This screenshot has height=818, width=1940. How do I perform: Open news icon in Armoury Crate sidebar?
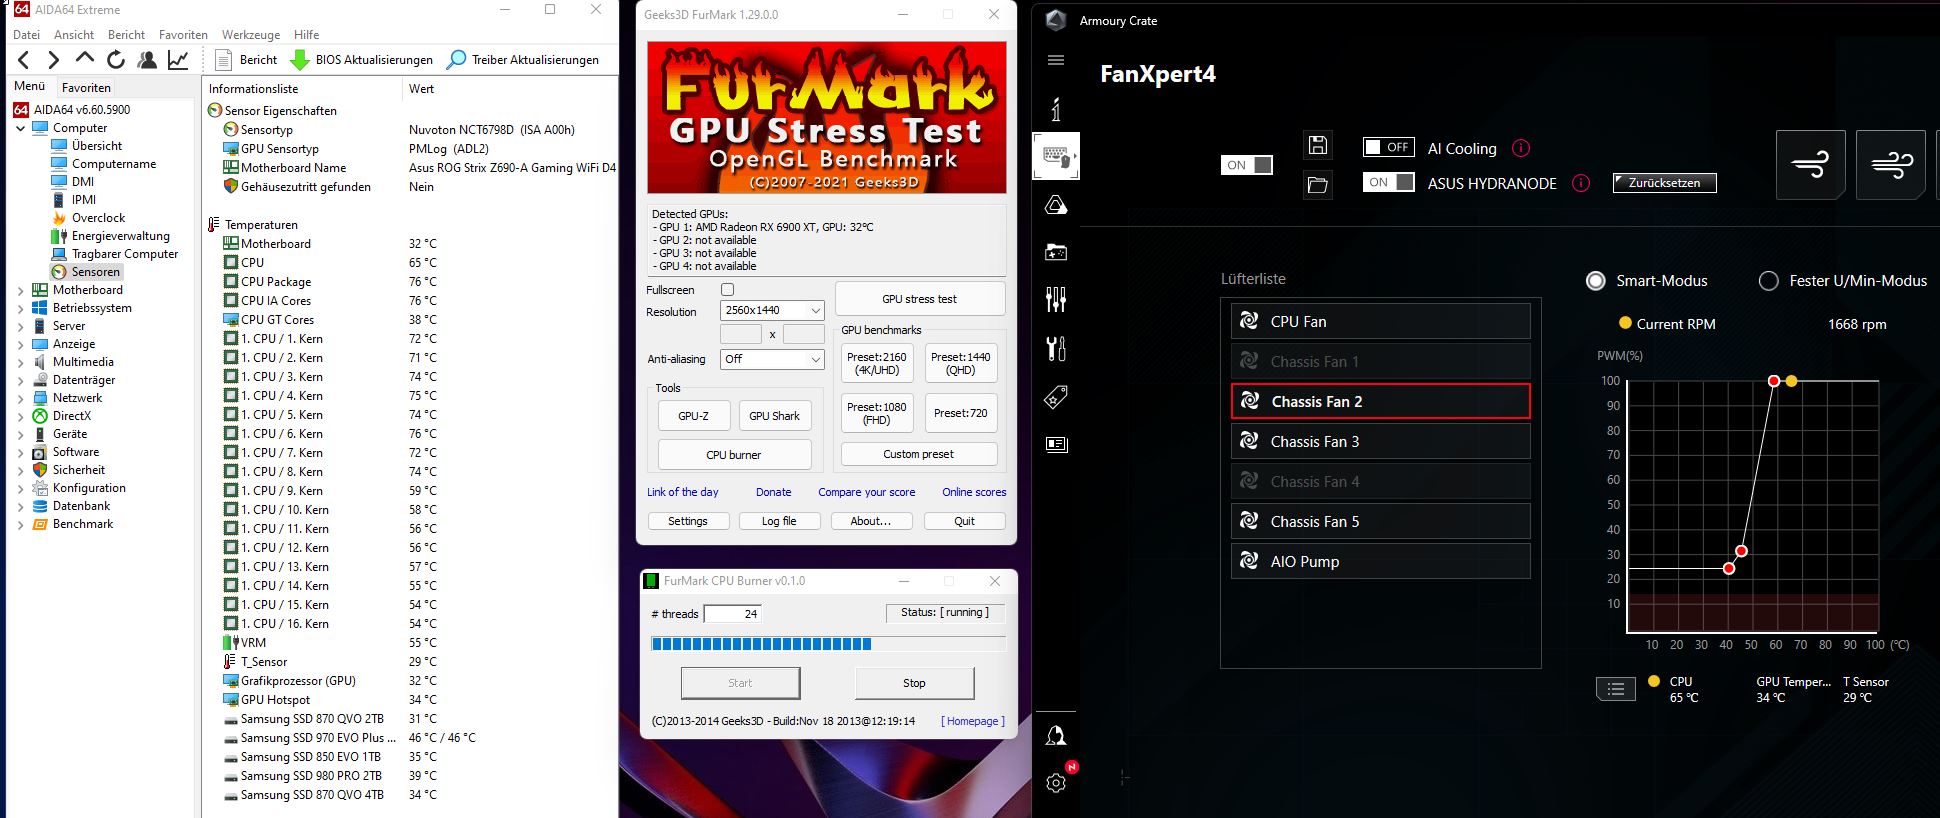coord(1056,444)
